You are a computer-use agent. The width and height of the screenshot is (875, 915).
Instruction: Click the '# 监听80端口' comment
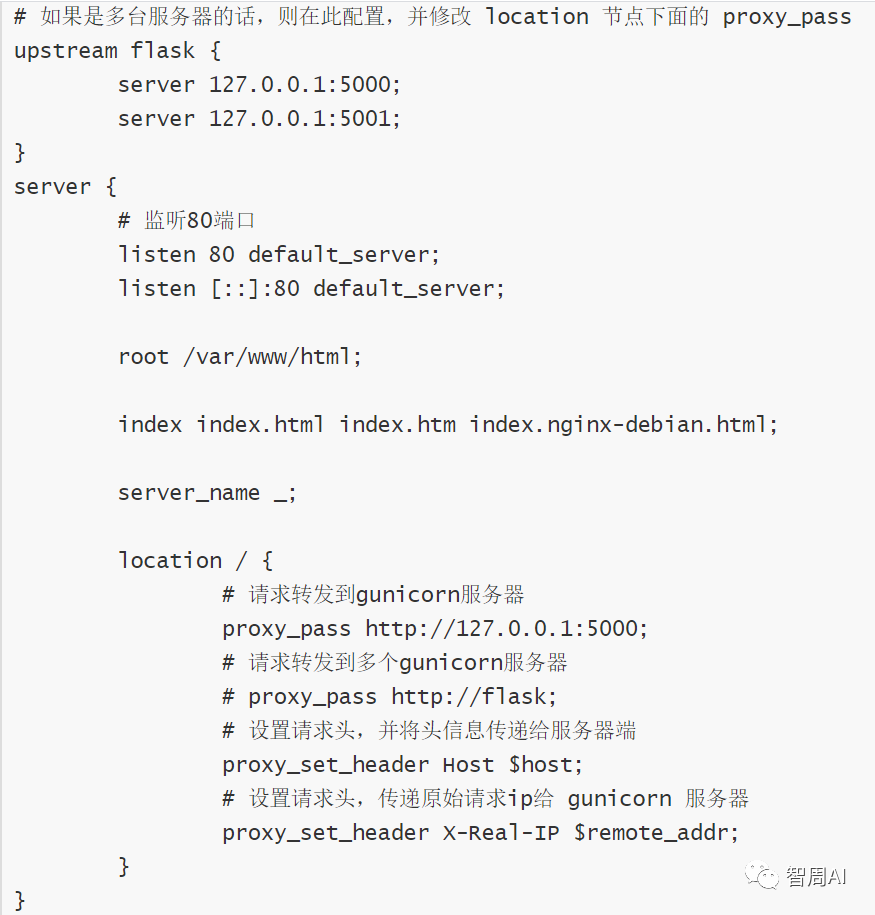coord(186,221)
